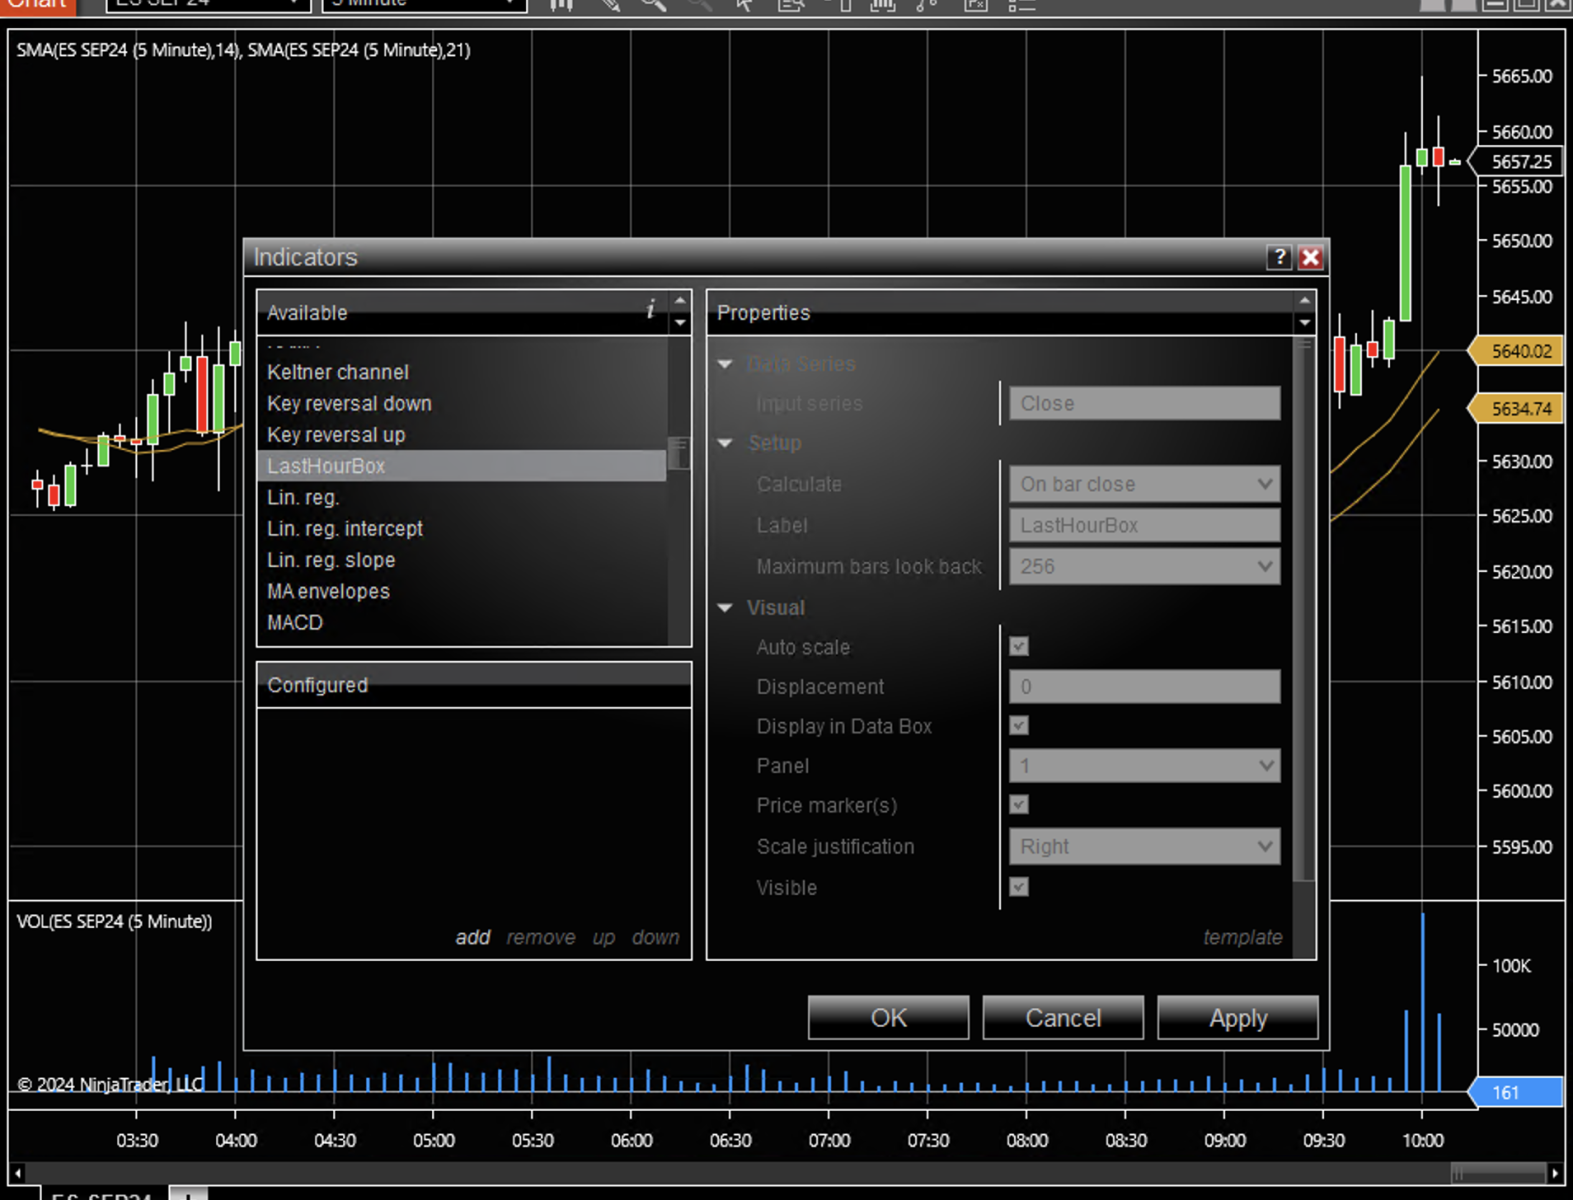The image size is (1573, 1200).
Task: Select the LastHourBox indicator
Action: point(462,466)
